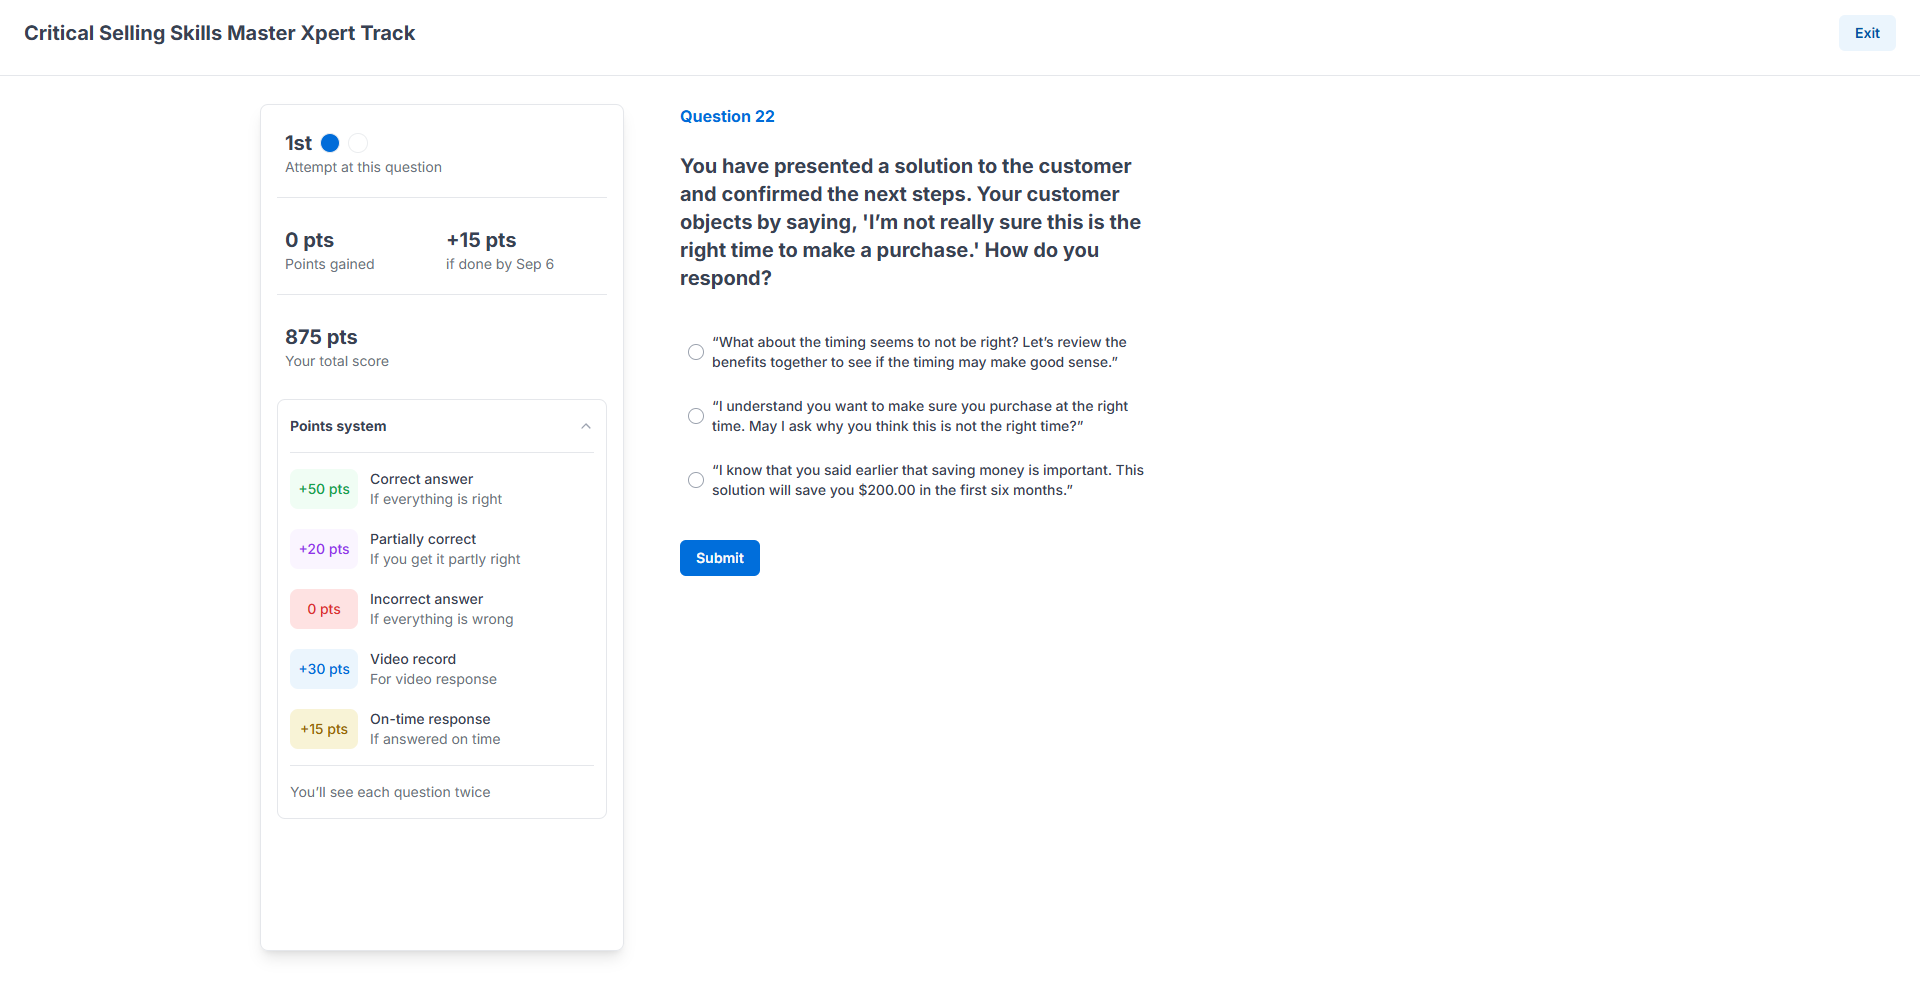The width and height of the screenshot is (1920, 984).
Task: Click the yellow +15 pts badge
Action: (x=324, y=729)
